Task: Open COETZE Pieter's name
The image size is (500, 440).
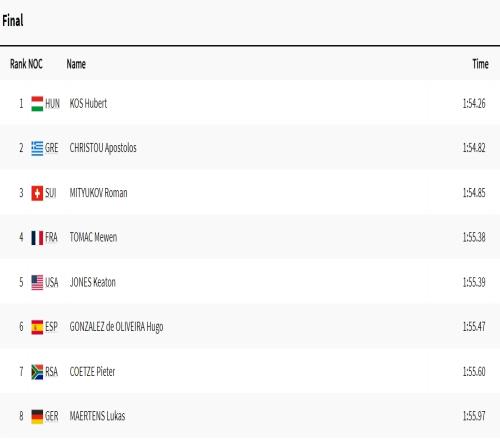Action: (x=92, y=372)
